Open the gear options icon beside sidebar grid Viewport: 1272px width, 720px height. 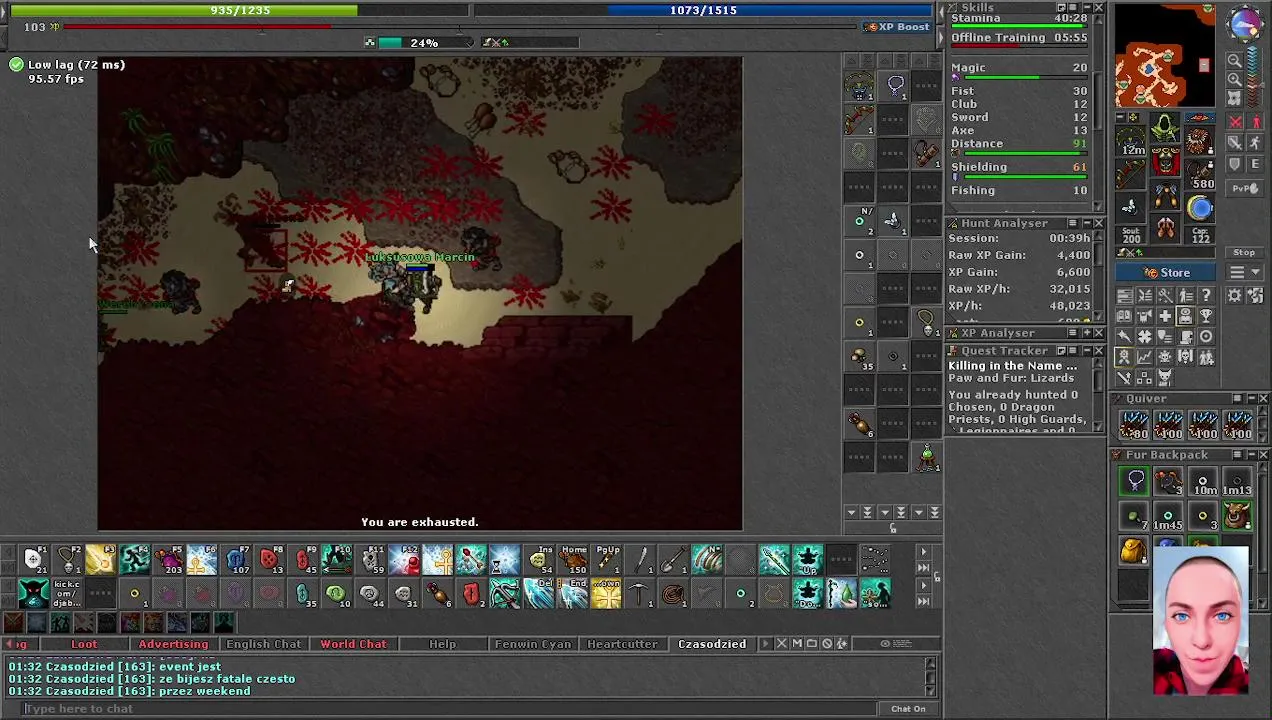pos(1235,295)
